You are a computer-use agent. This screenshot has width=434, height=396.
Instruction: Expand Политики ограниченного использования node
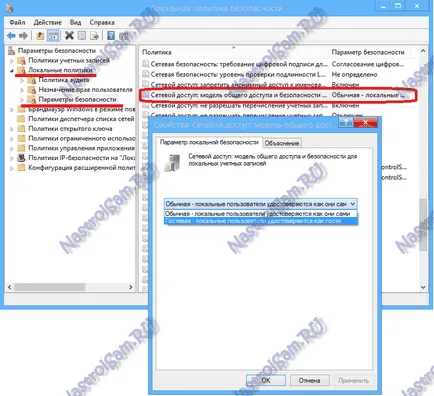pyautogui.click(x=12, y=138)
